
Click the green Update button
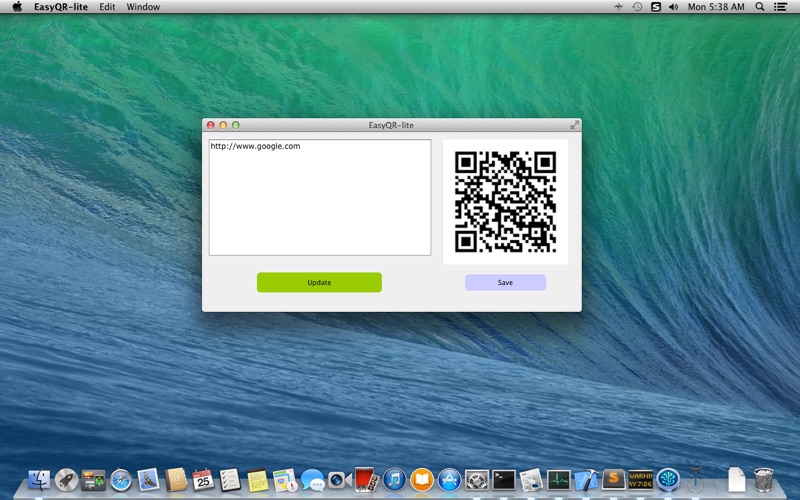click(319, 282)
